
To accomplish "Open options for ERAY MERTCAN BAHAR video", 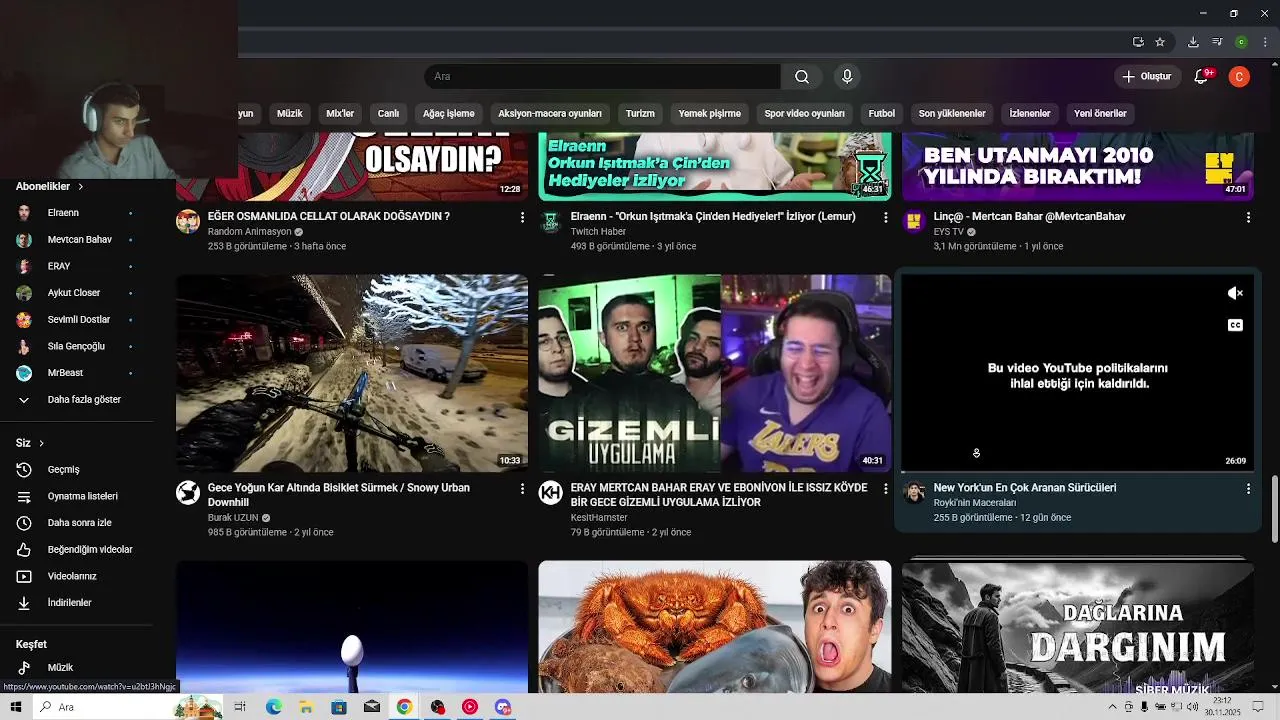I will (885, 488).
